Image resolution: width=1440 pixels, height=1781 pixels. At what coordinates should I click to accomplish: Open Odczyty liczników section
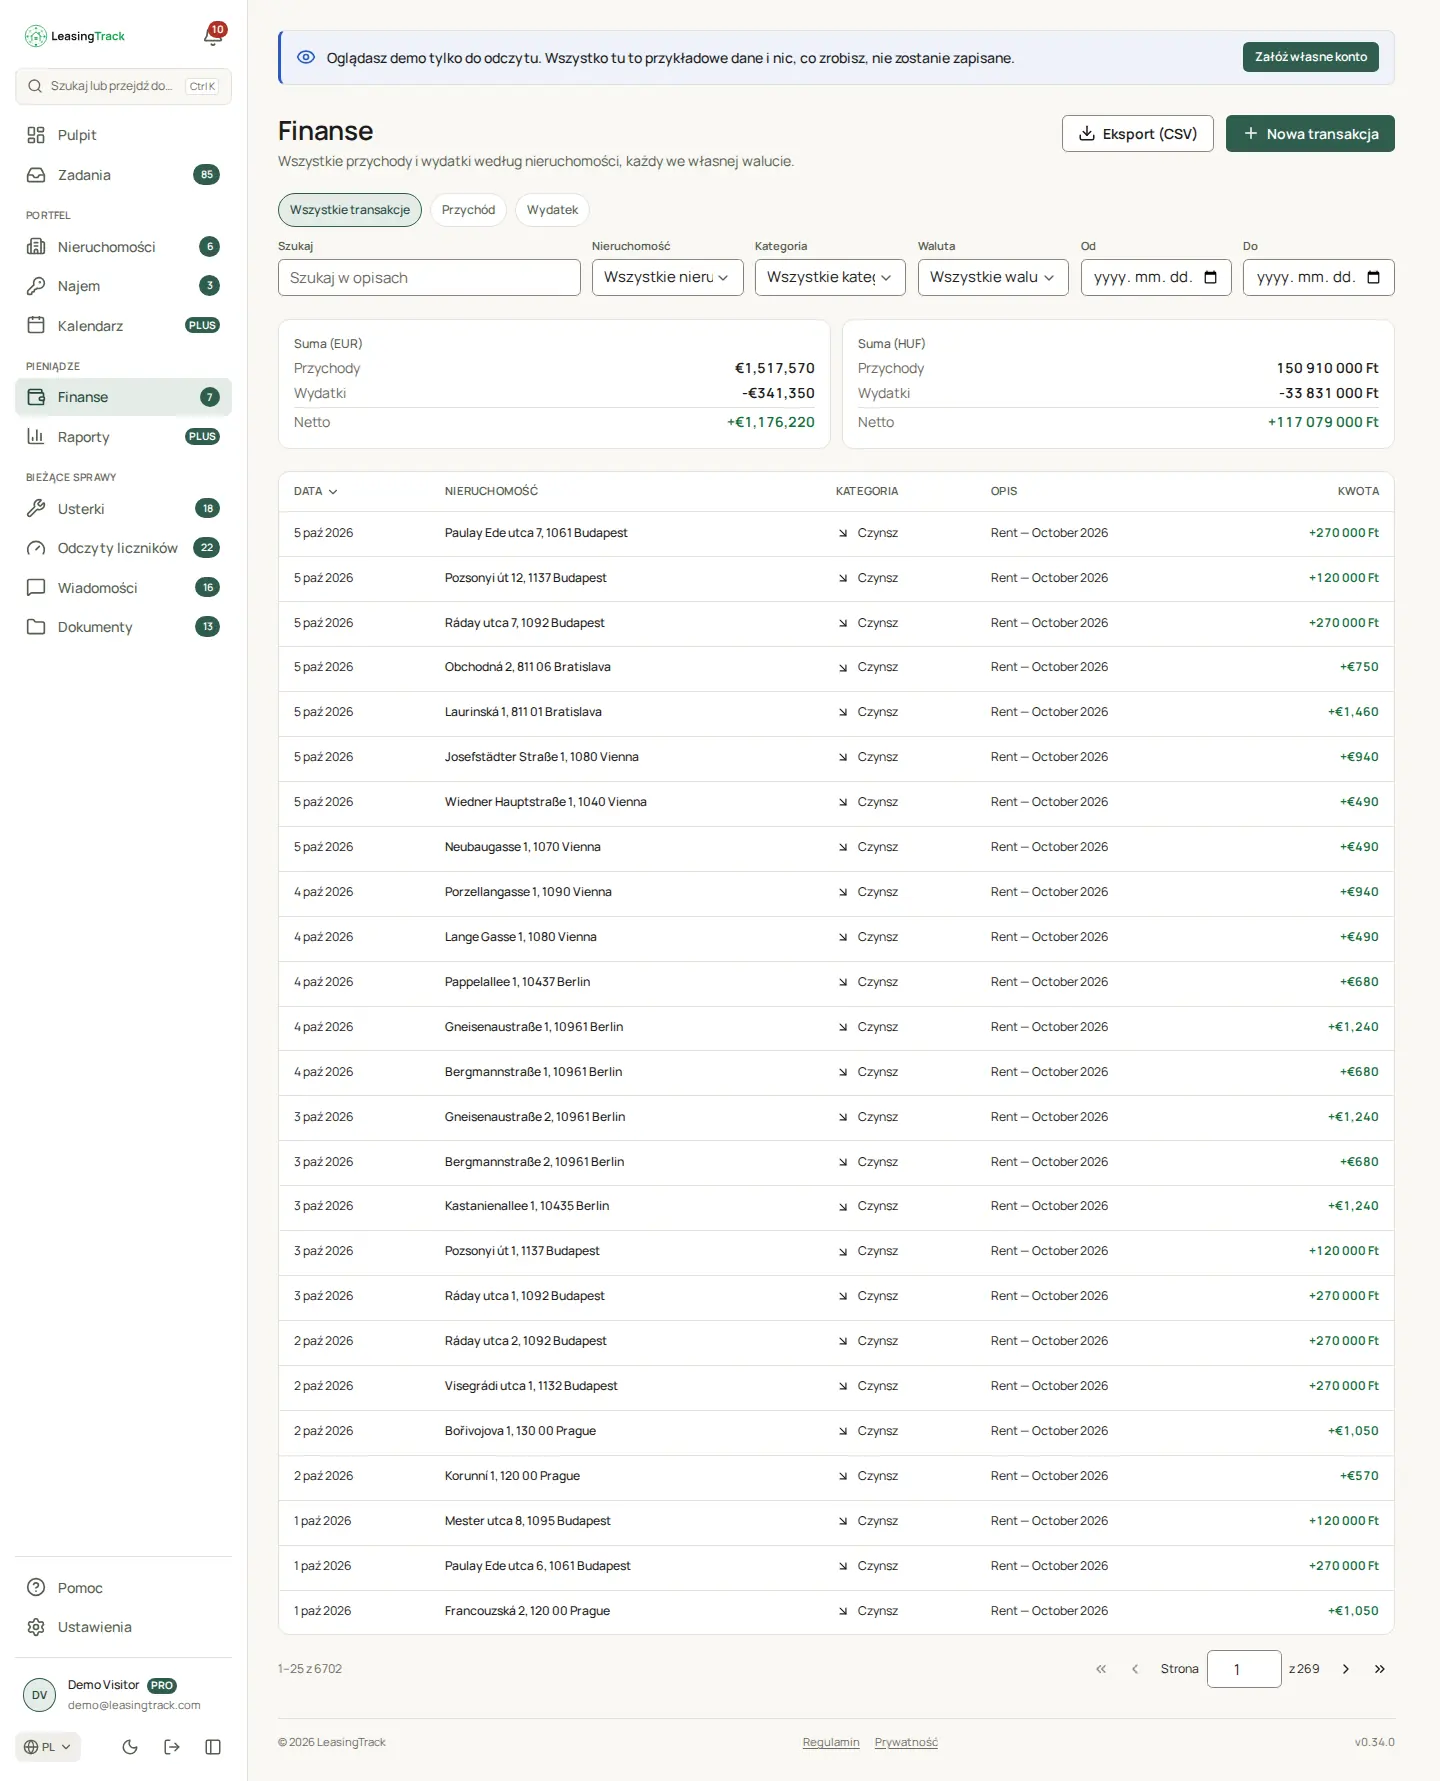click(123, 548)
